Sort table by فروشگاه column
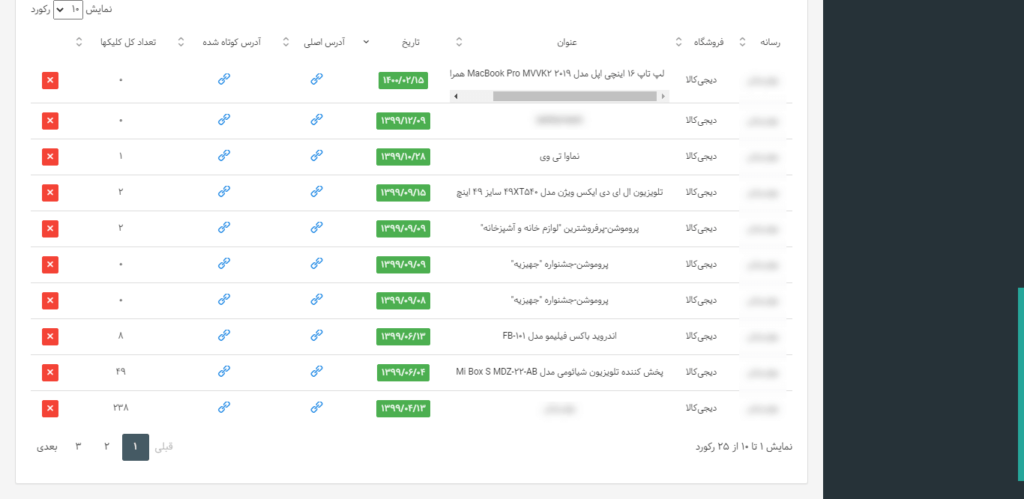This screenshot has width=1024, height=499. (711, 42)
